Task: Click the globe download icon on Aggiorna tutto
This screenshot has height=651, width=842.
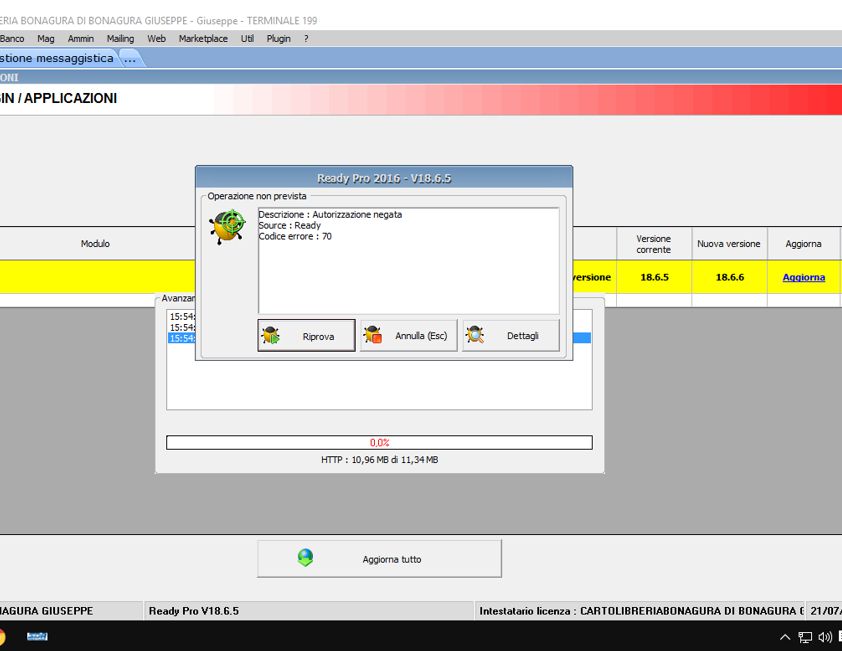Action: point(305,558)
